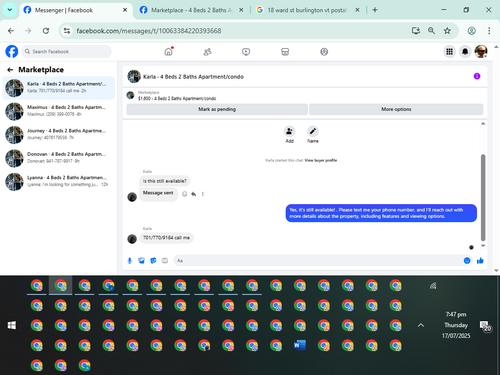Switch to '18 ward st burlington' Google tab
This screenshot has height=375, width=500.
(307, 10)
